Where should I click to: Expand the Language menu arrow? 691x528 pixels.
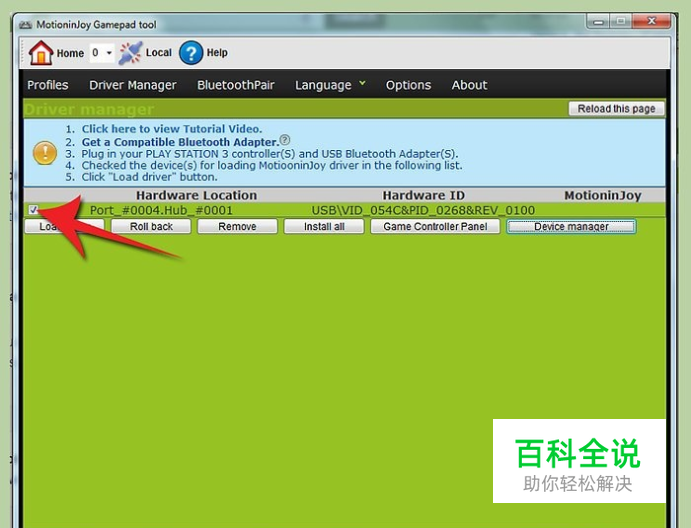click(362, 83)
